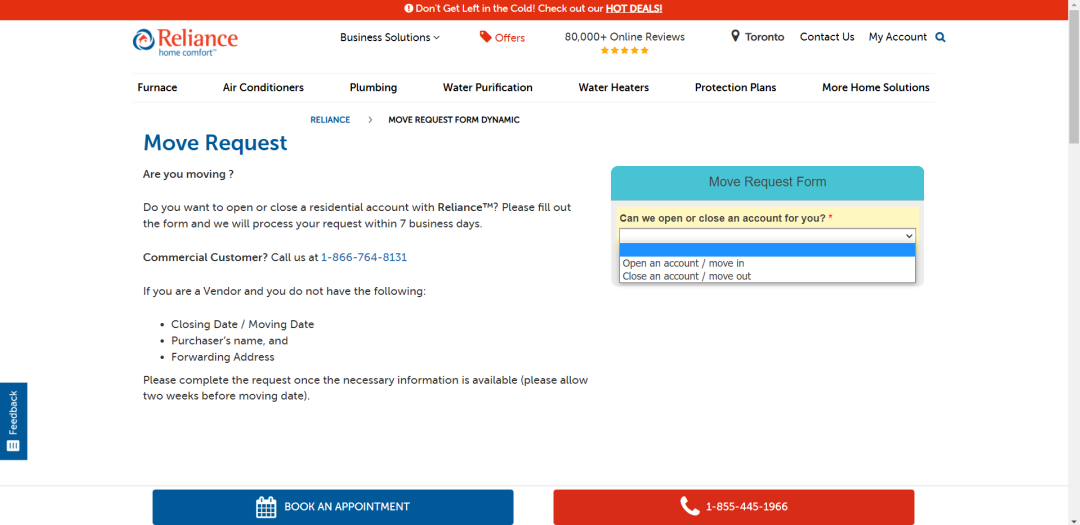Open the Water Purification menu
This screenshot has height=525, width=1080.
[x=488, y=88]
